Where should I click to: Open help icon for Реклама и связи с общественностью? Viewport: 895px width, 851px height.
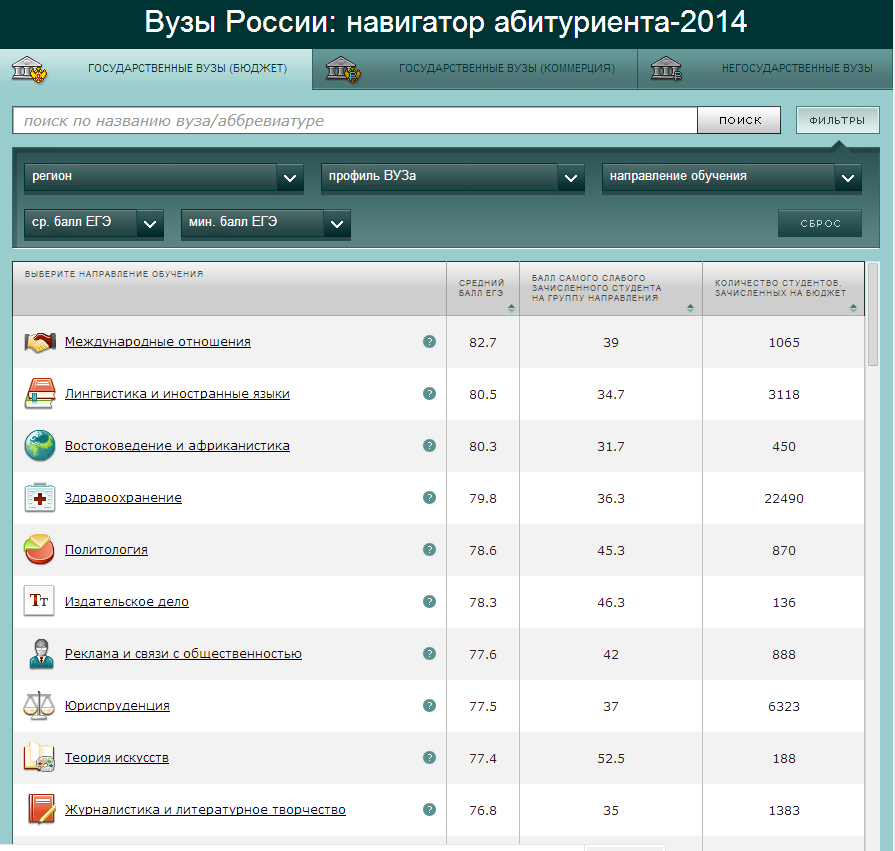pos(429,654)
